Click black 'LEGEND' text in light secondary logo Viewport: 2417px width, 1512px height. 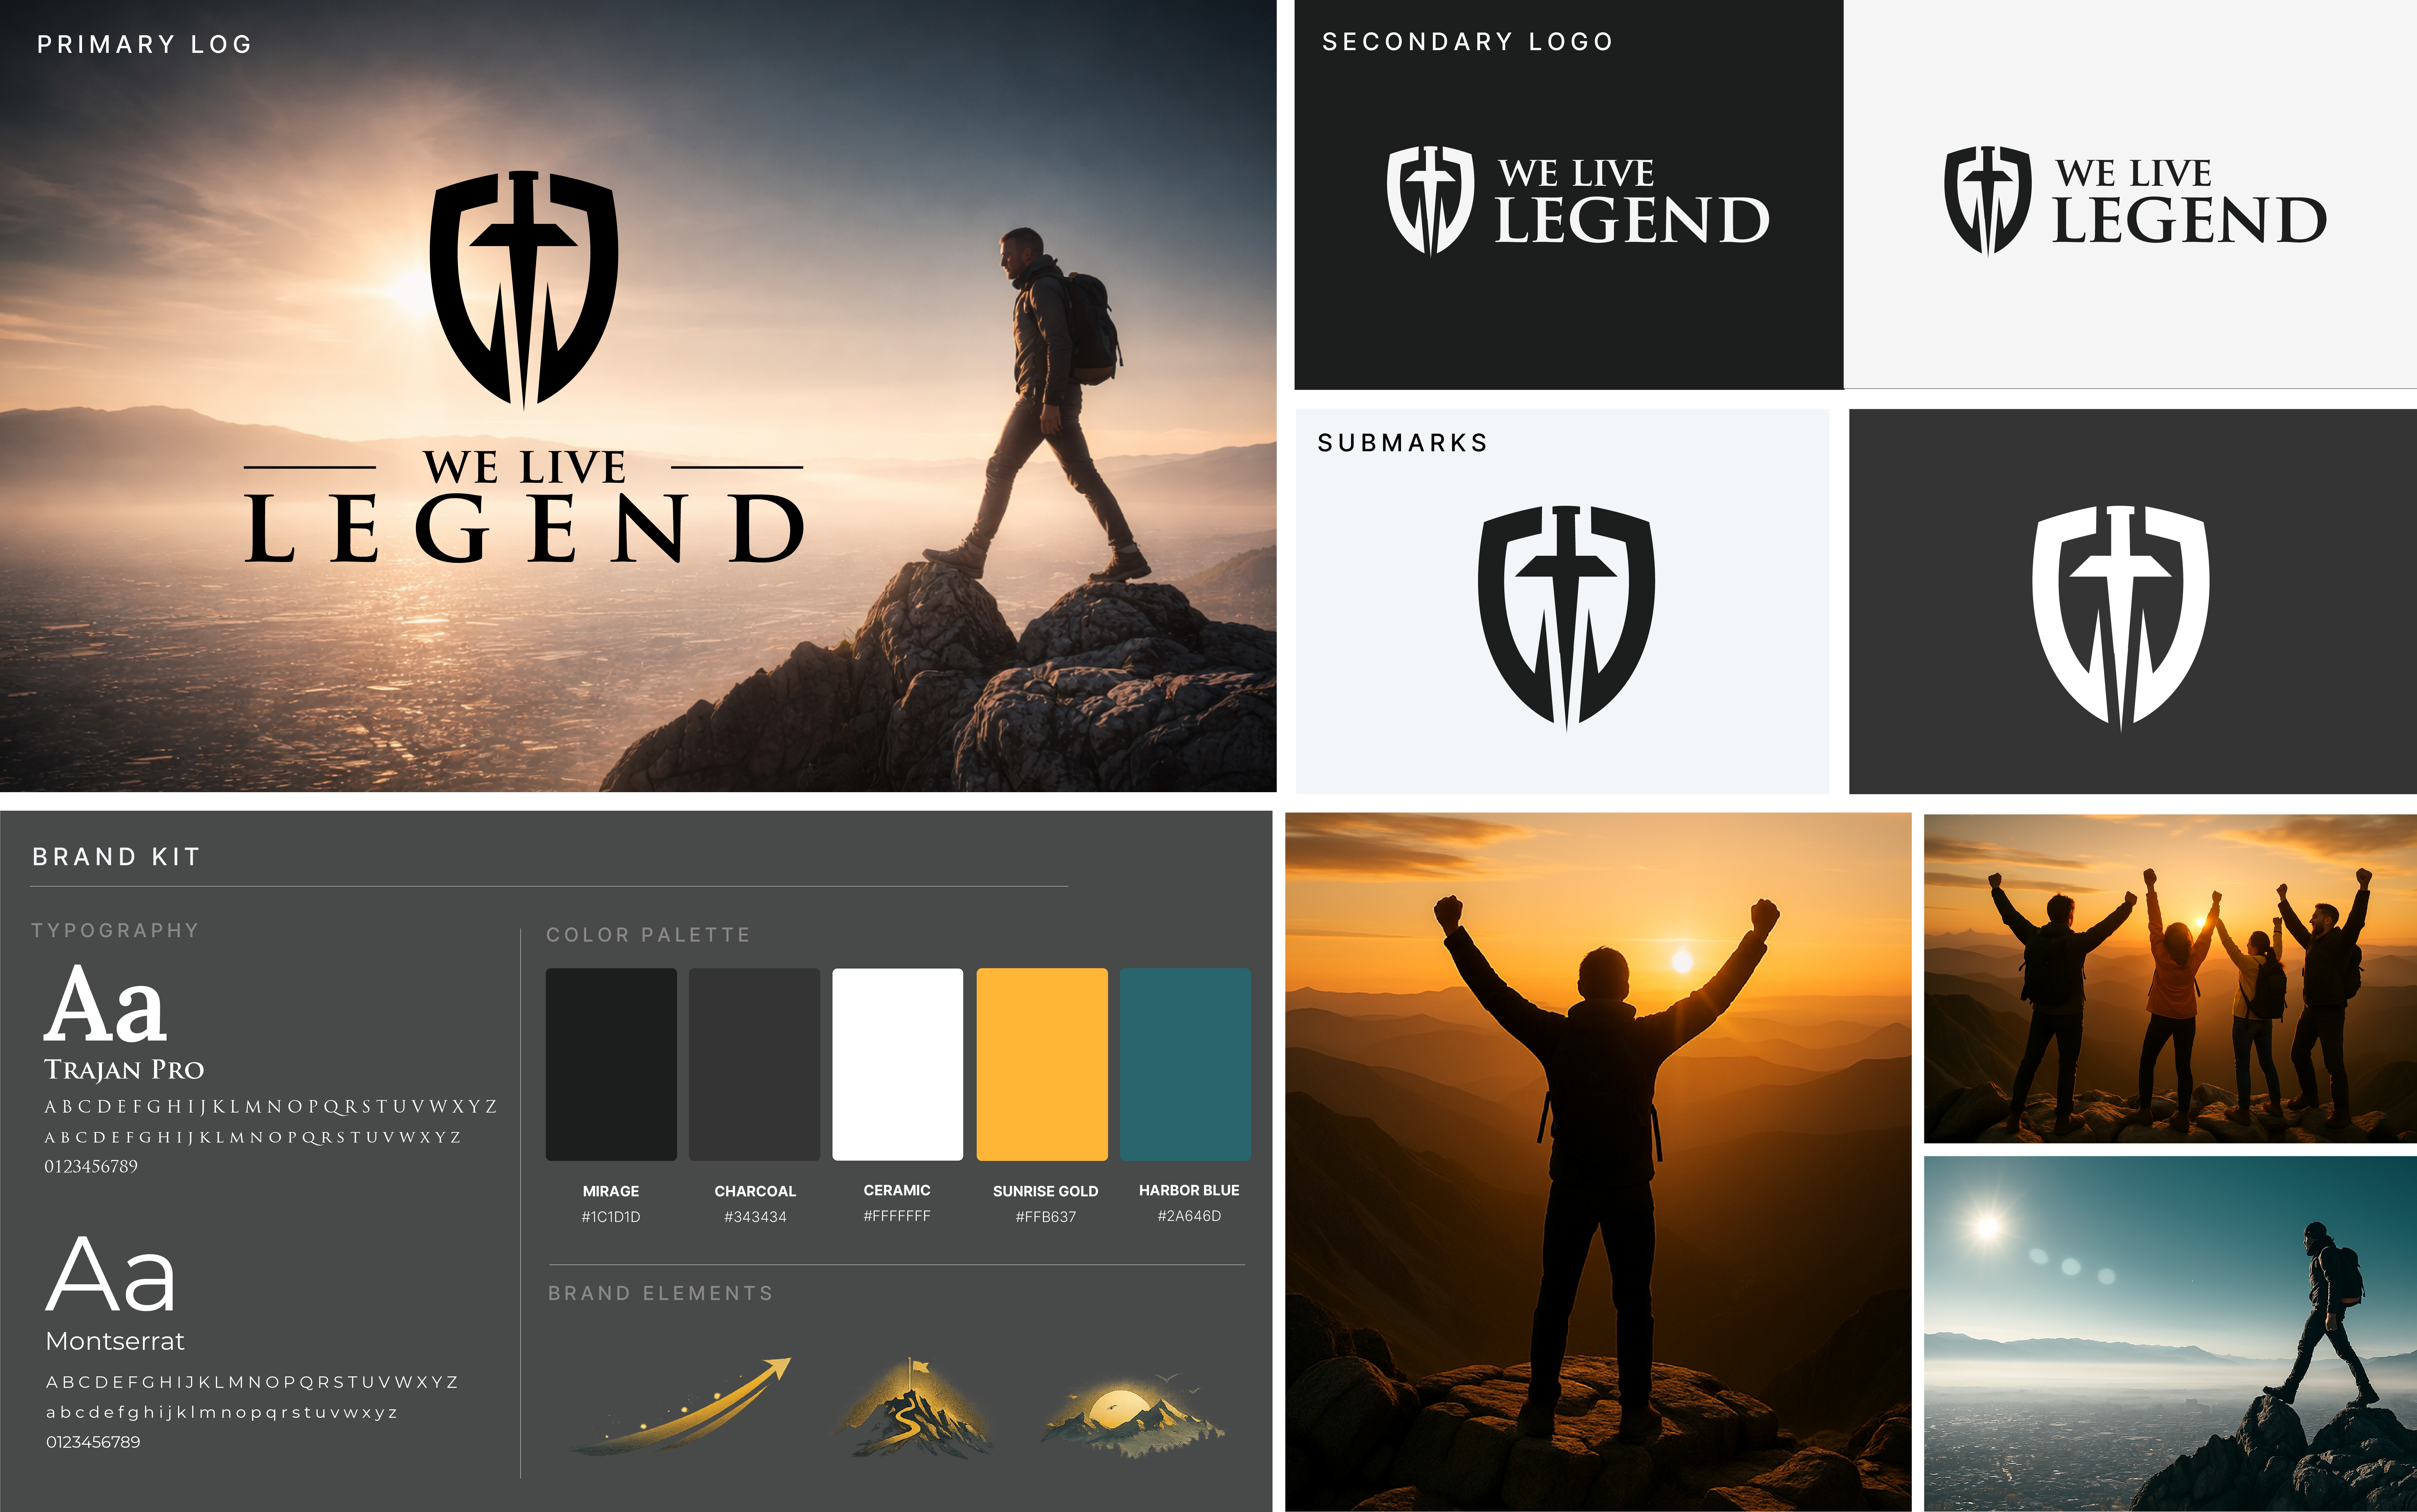click(x=2189, y=220)
